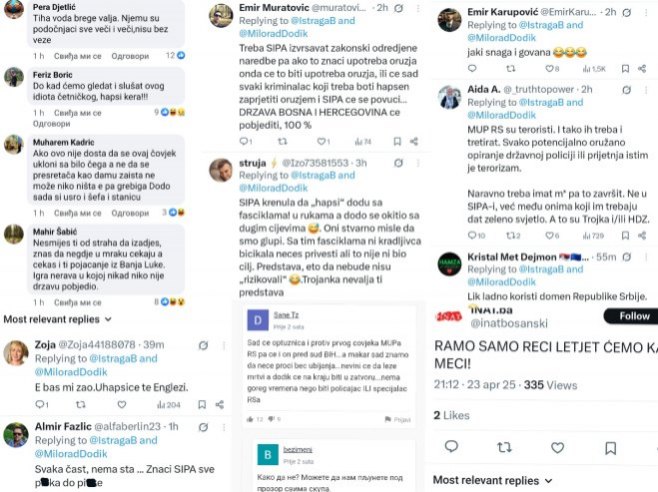Reply to the inatbosanski tweet

(452, 446)
